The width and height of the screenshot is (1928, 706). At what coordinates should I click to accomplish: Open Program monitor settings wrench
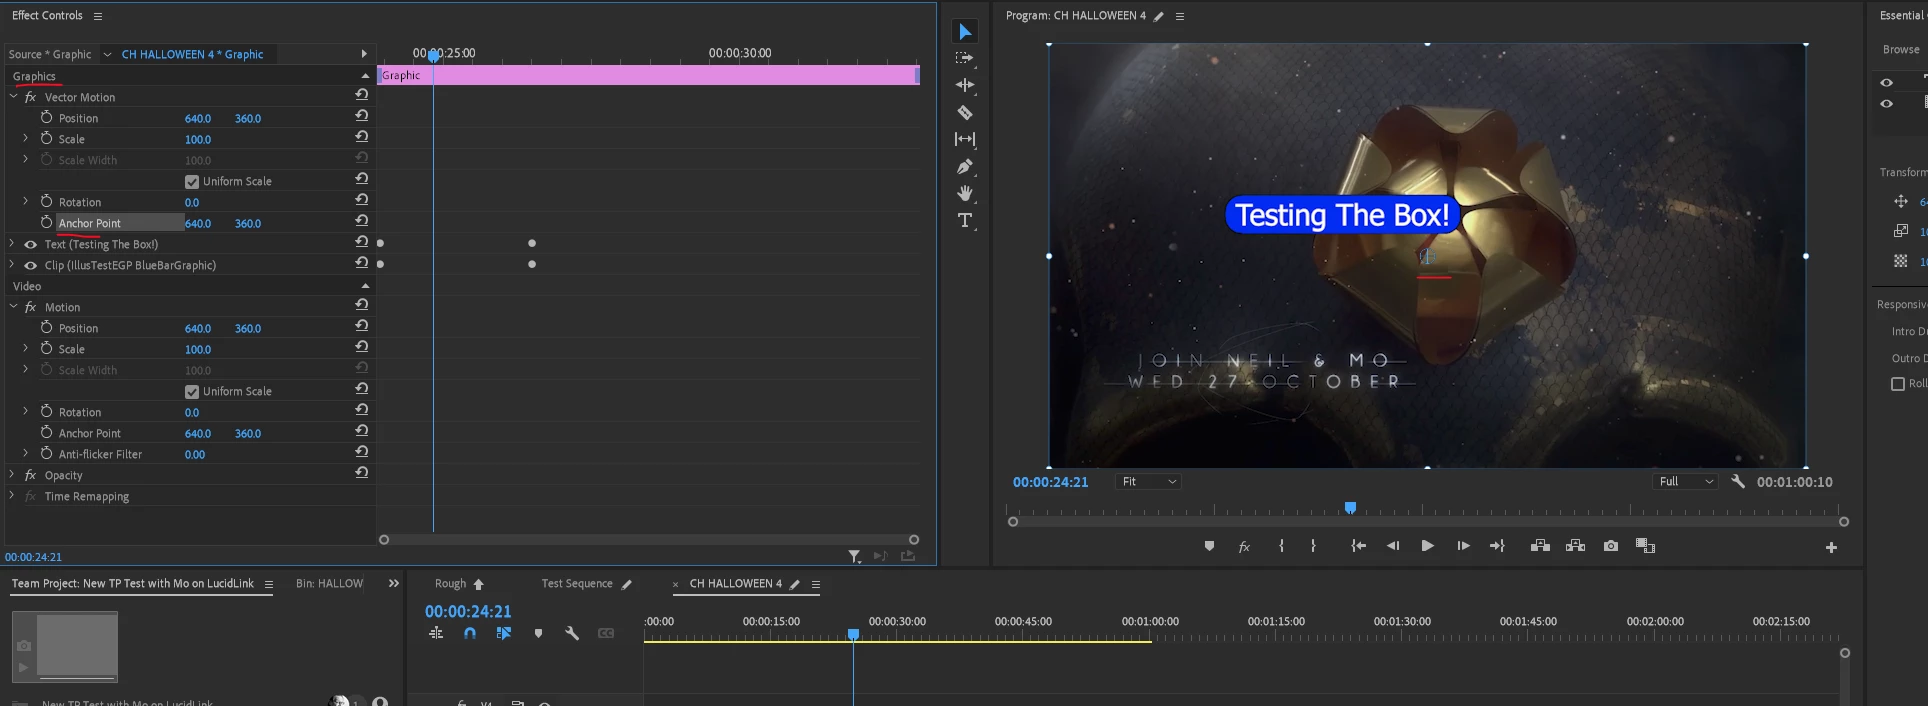[1738, 481]
